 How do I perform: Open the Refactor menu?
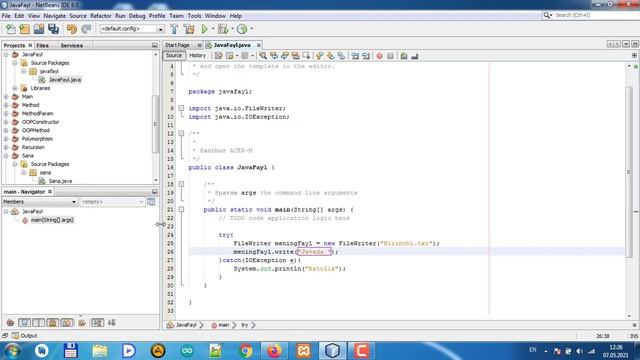[x=101, y=16]
